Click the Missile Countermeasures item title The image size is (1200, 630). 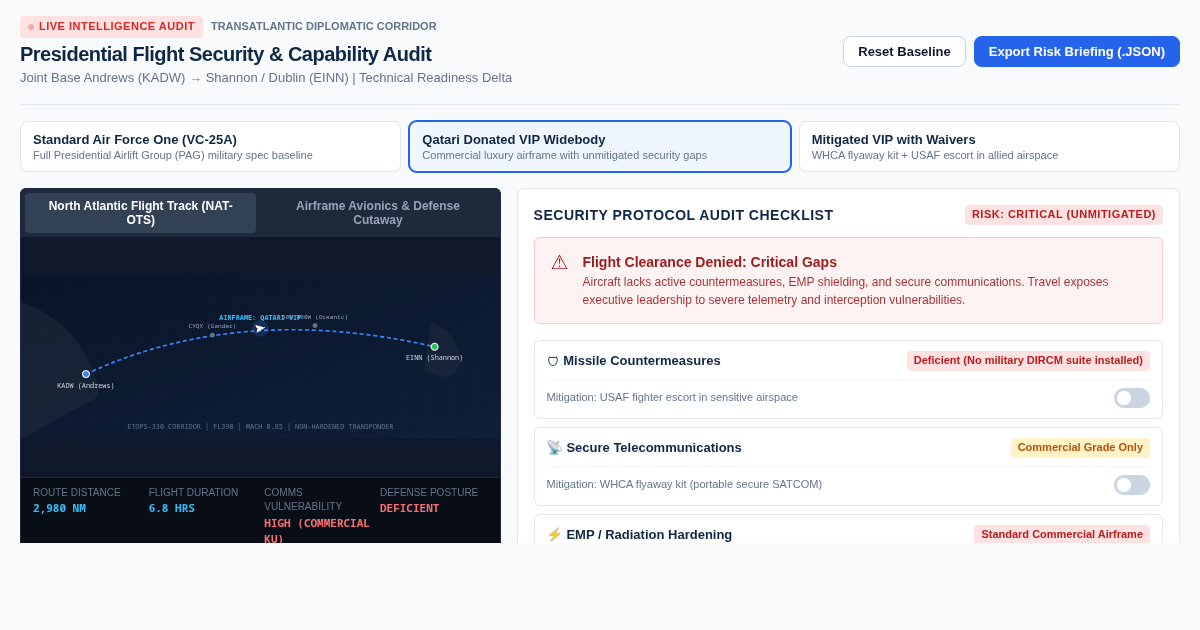coord(642,361)
